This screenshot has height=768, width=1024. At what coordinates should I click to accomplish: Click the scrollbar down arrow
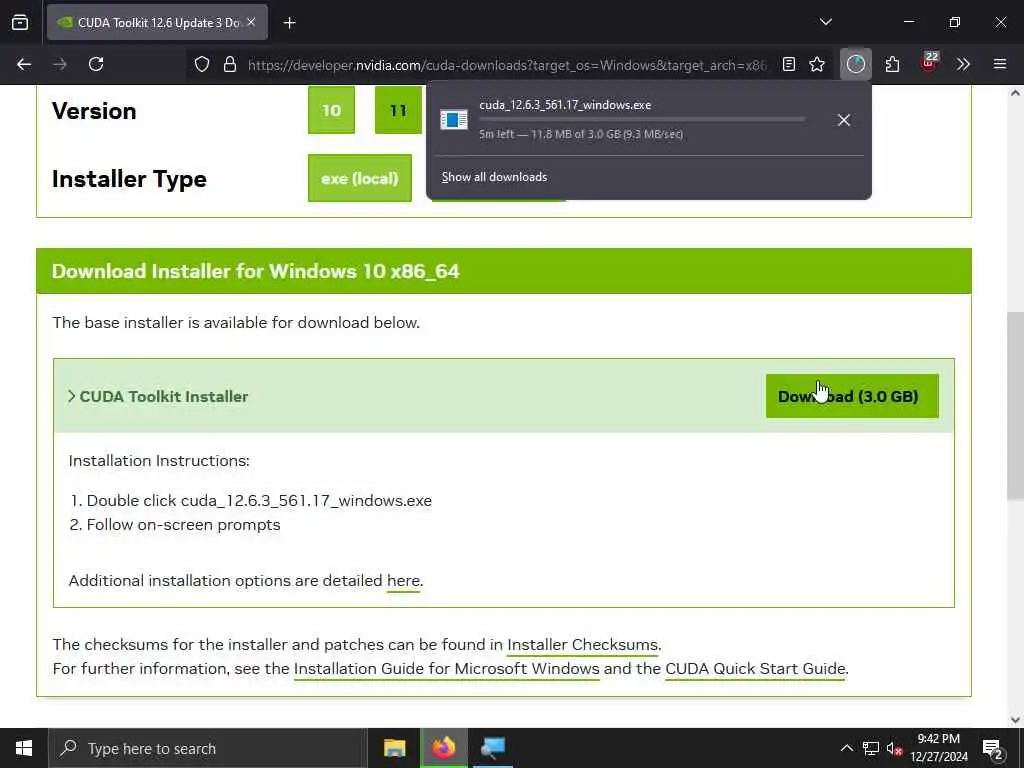tap(1015, 720)
